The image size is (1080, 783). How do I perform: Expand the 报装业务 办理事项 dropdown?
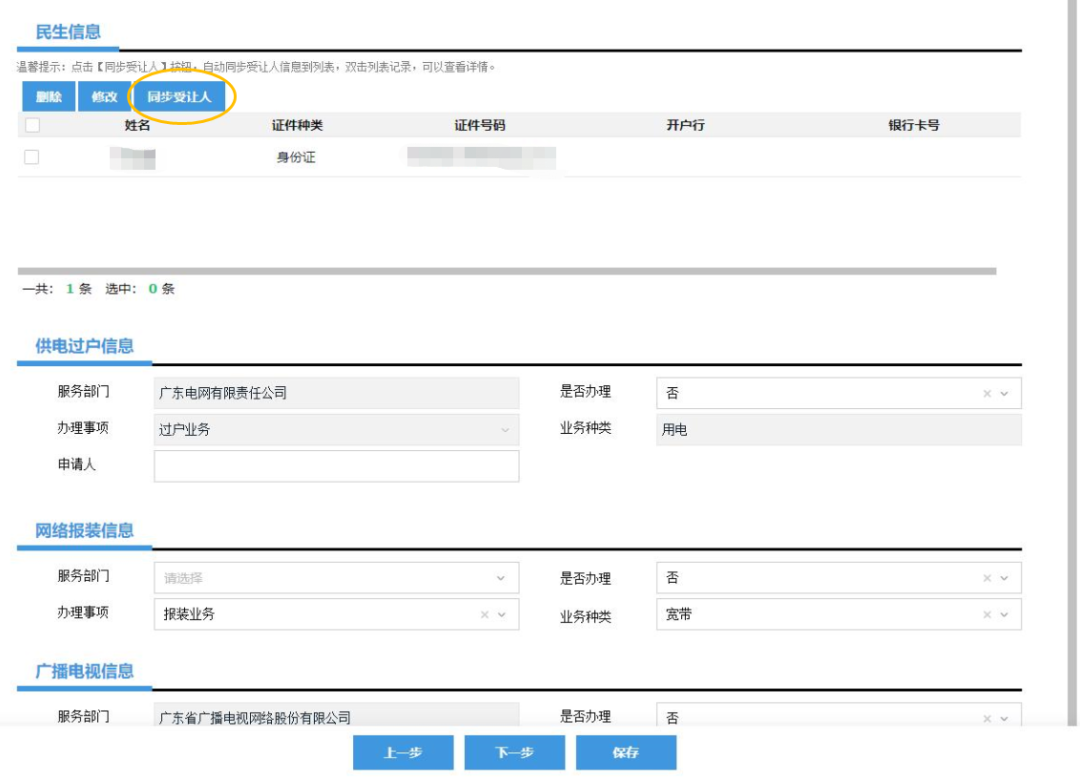[502, 615]
